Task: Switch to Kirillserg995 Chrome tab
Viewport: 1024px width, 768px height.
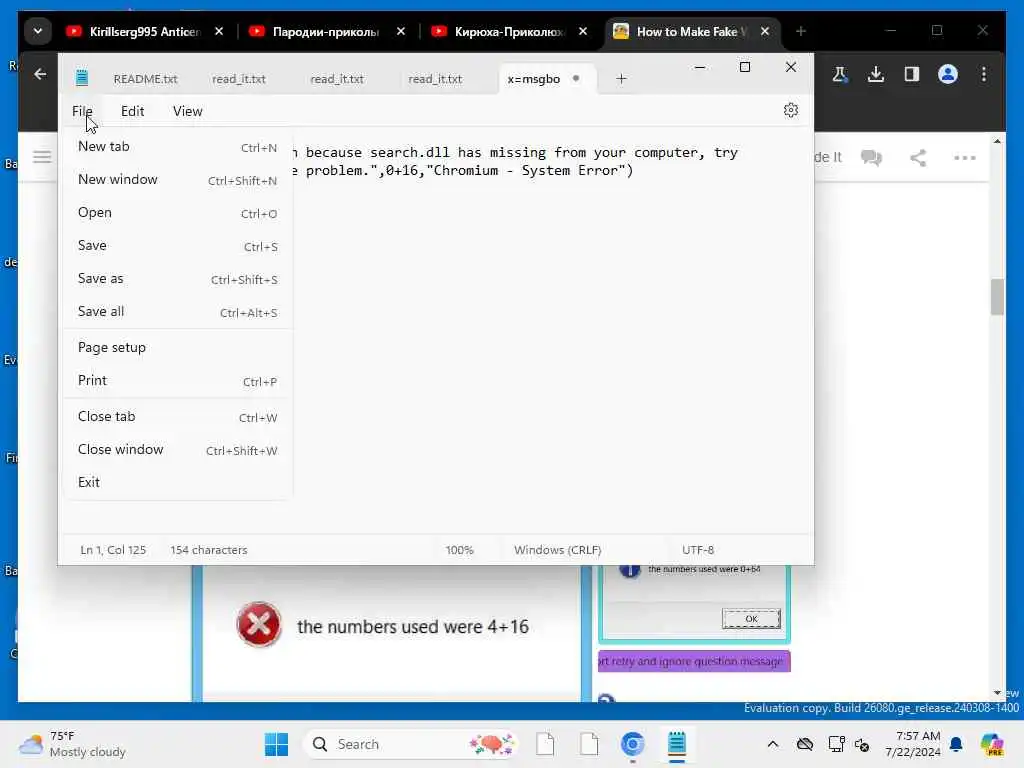Action: point(145,31)
